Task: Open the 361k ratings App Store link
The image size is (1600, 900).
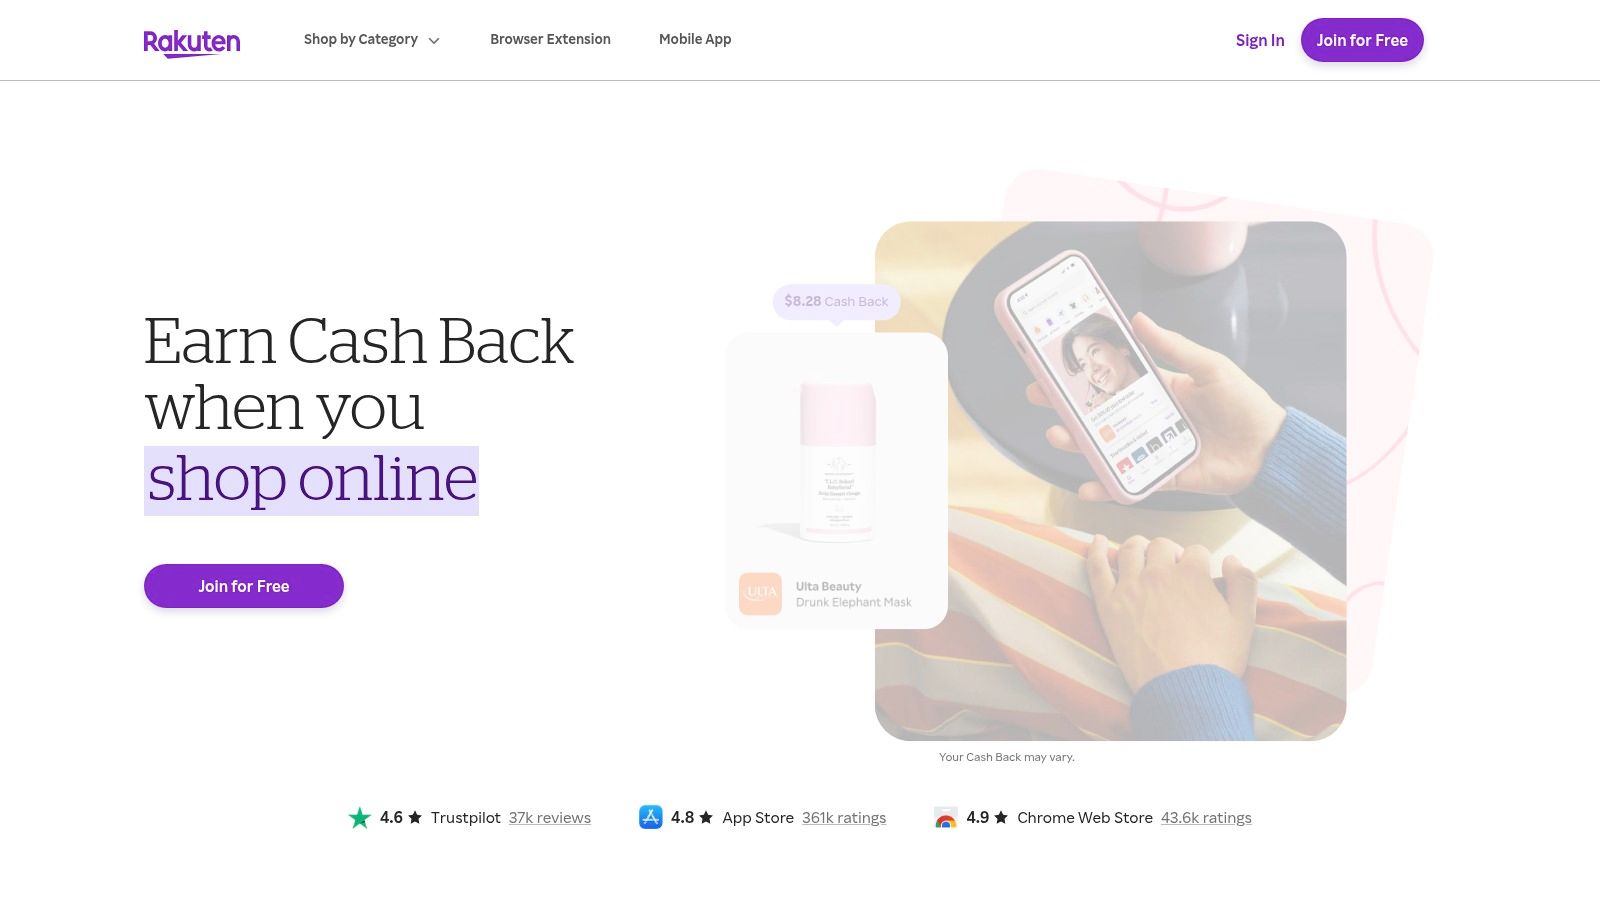Action: tap(844, 818)
